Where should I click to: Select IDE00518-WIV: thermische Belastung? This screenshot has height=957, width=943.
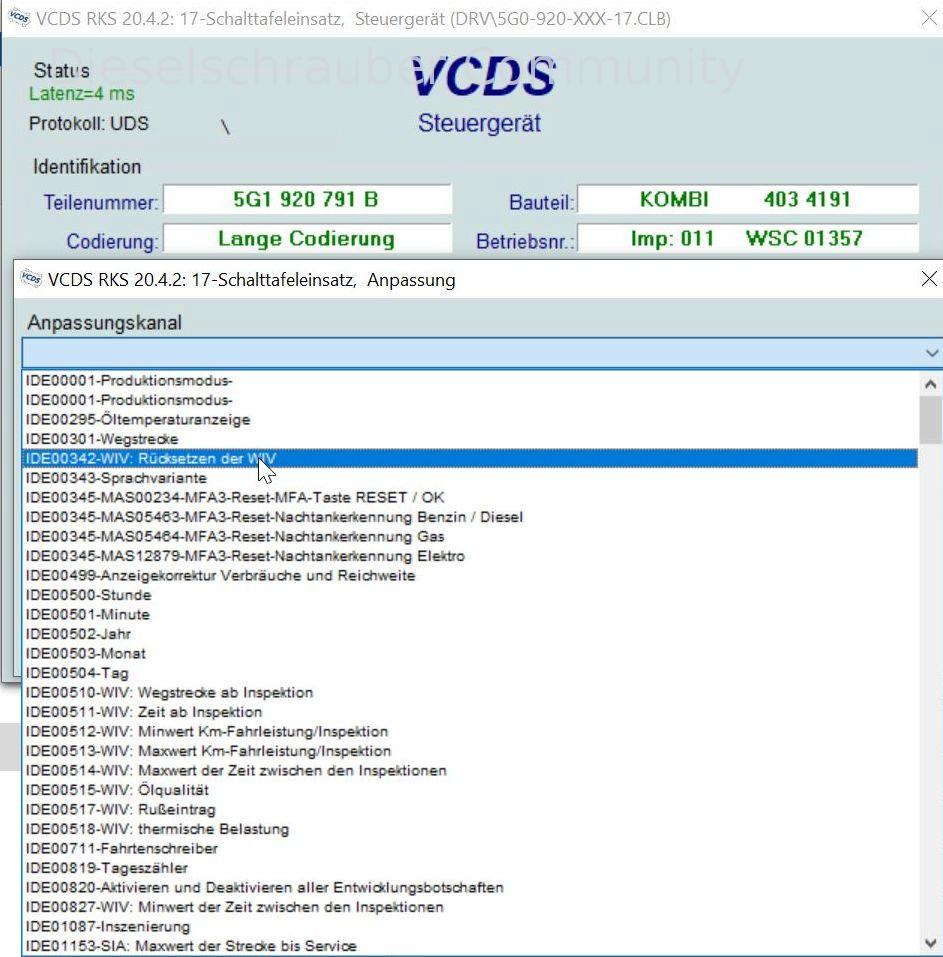pyautogui.click(x=470, y=829)
